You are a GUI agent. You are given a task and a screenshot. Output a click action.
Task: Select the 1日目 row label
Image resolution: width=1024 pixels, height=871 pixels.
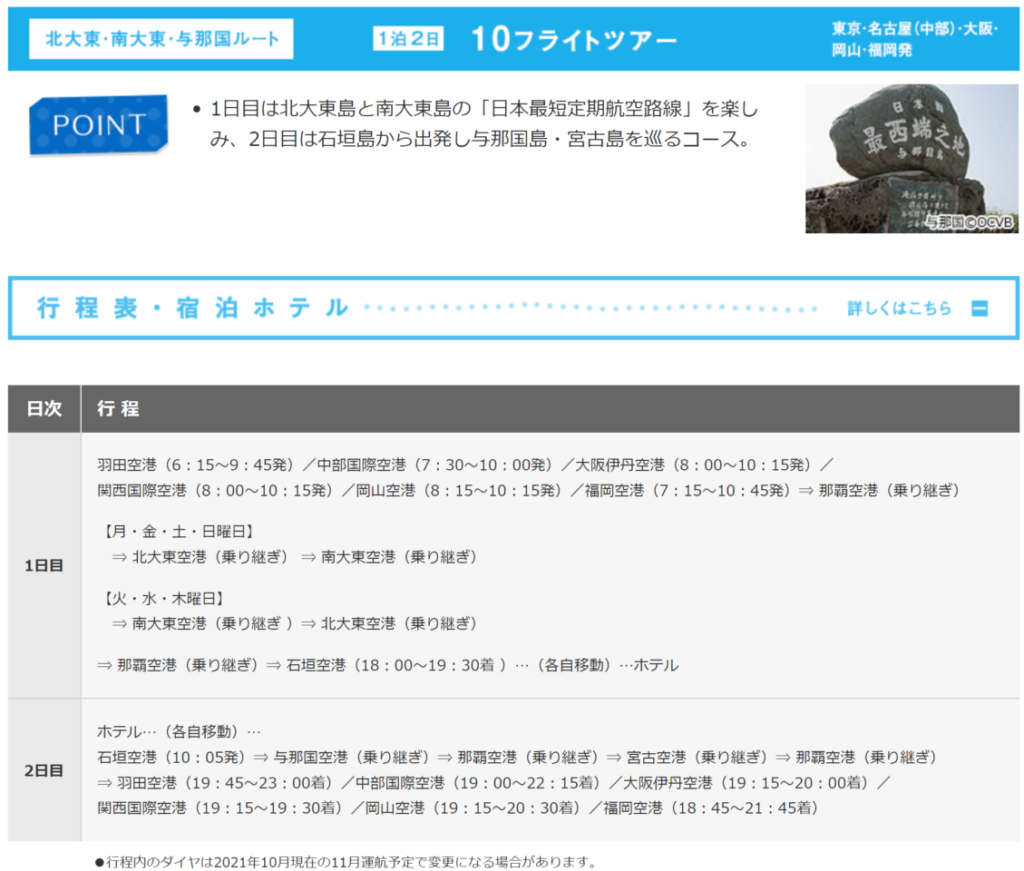44,565
